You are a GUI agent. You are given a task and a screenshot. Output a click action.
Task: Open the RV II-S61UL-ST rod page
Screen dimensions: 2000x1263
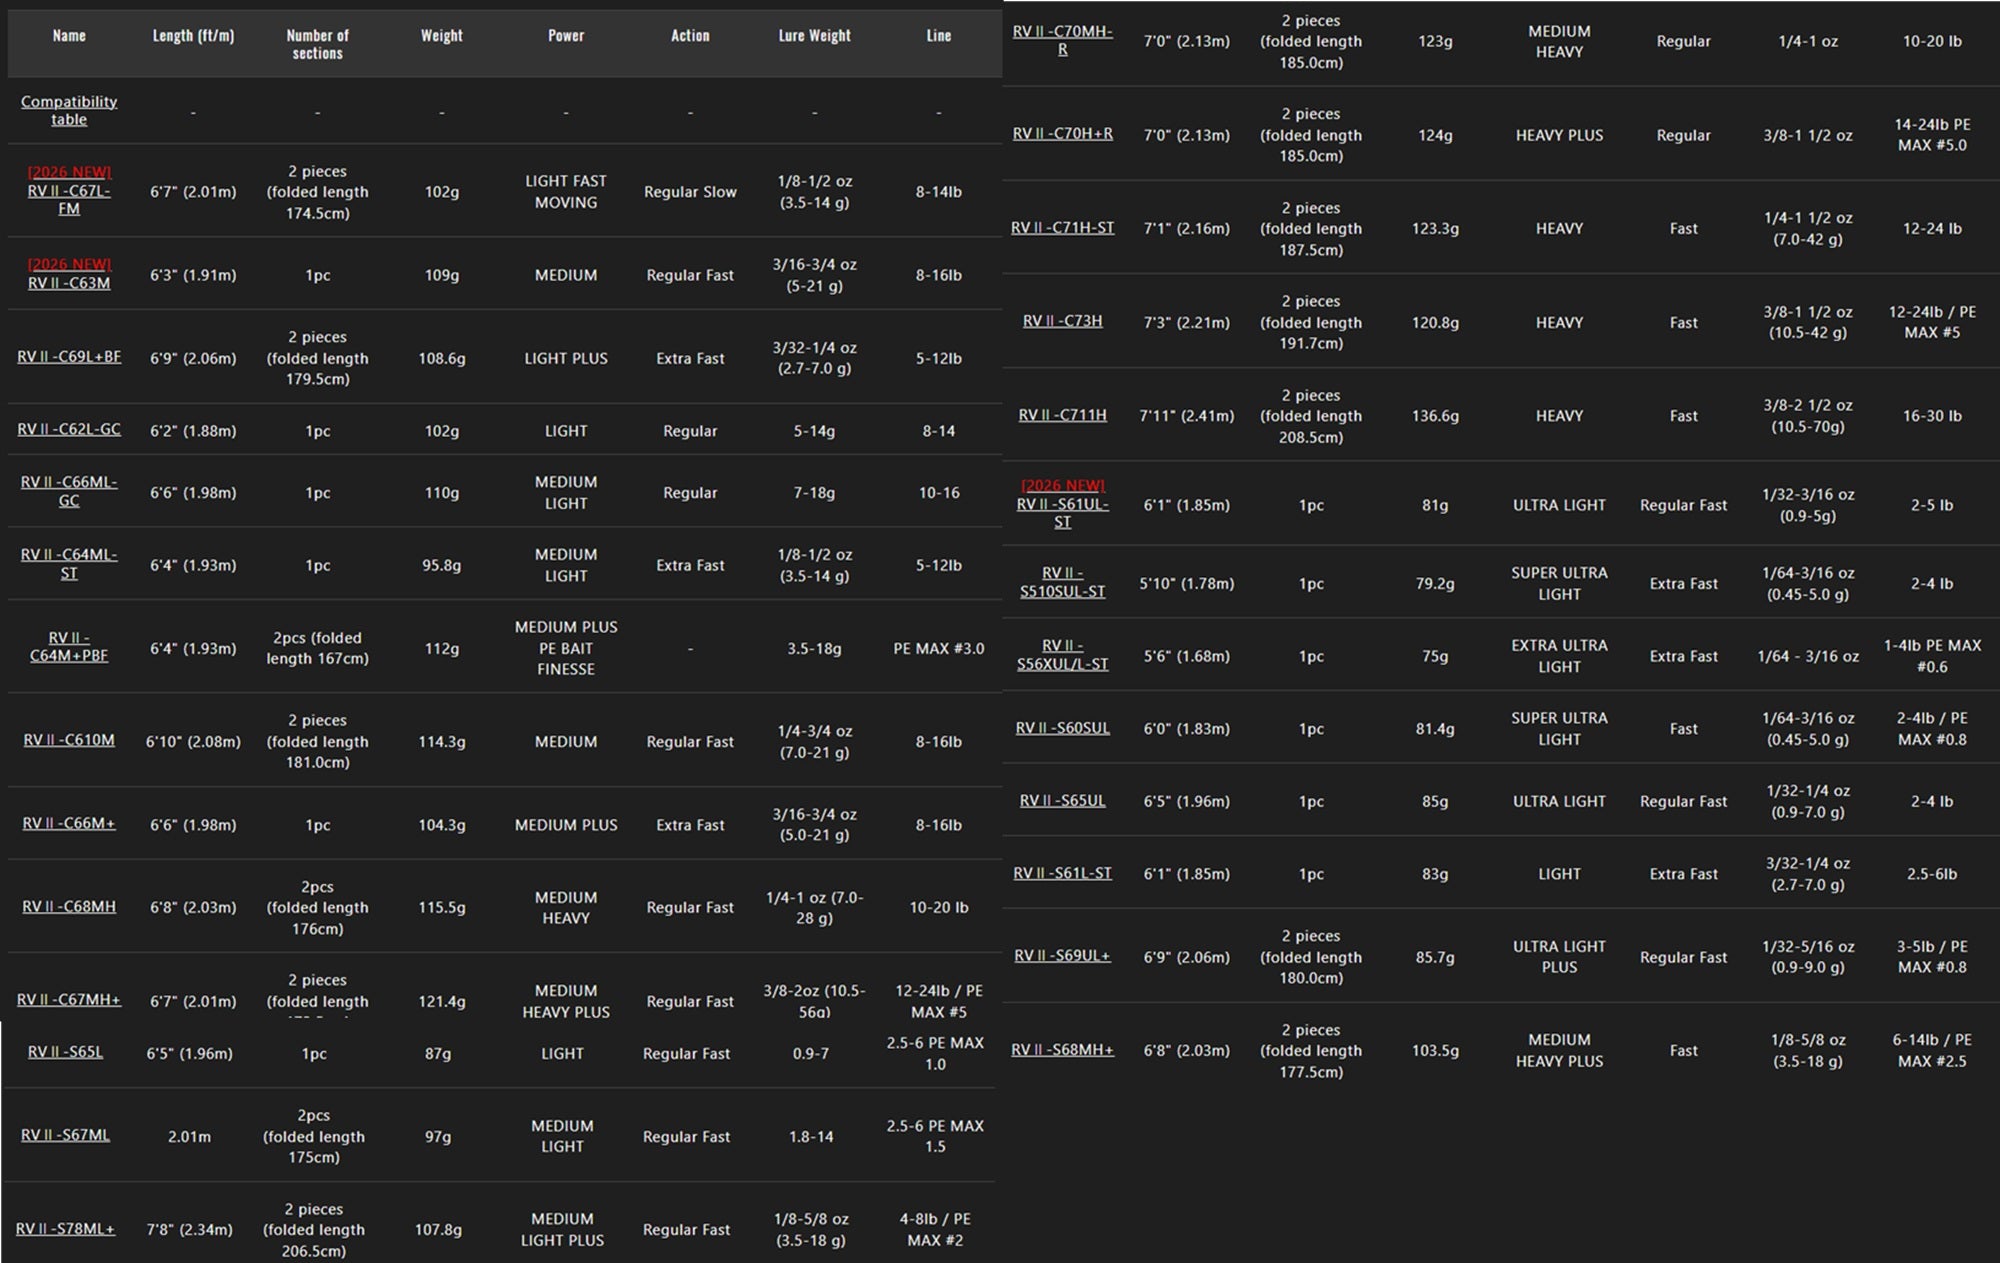pos(1062,513)
